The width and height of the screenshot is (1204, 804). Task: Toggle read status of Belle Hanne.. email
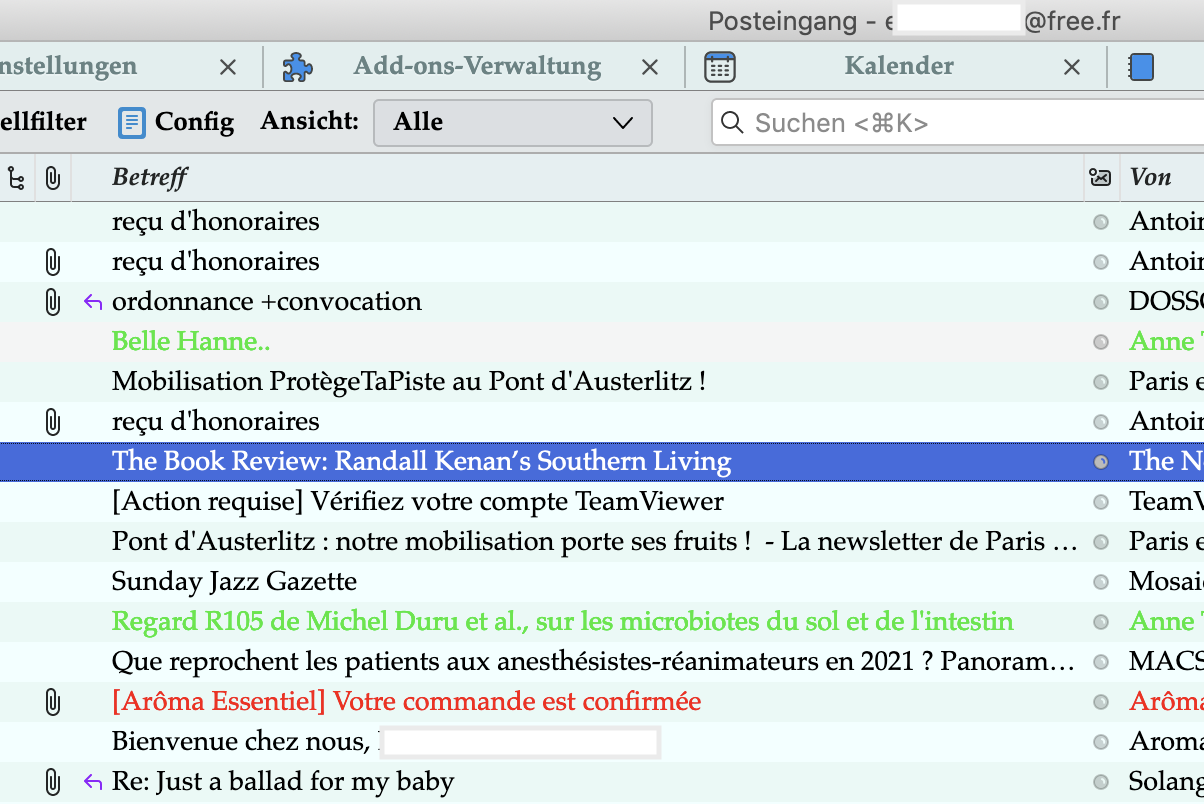[x=1101, y=342]
